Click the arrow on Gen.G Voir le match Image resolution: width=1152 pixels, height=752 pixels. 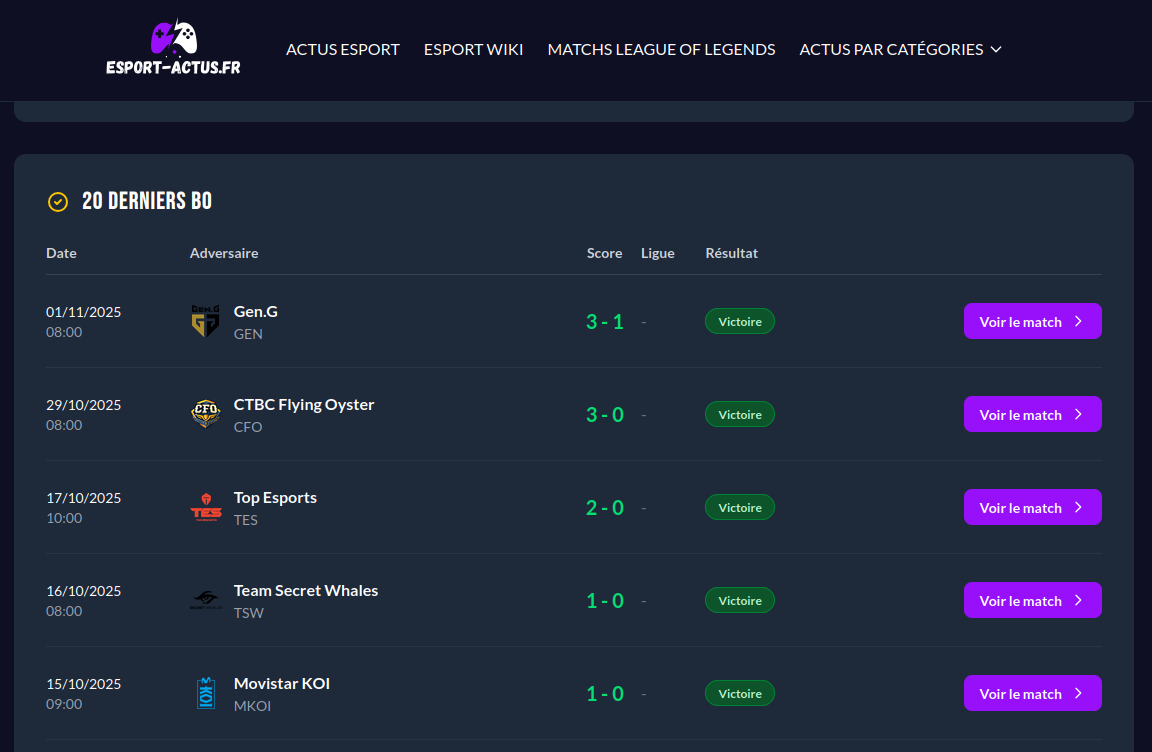[1079, 322]
